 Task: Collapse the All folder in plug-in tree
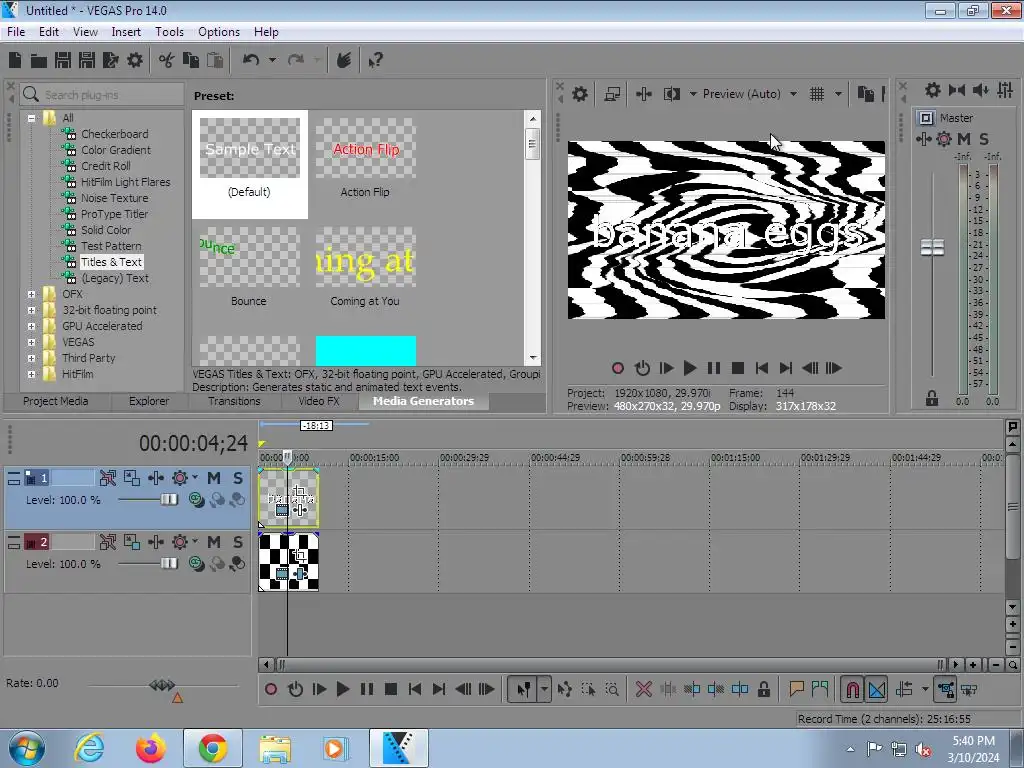[x=31, y=118]
